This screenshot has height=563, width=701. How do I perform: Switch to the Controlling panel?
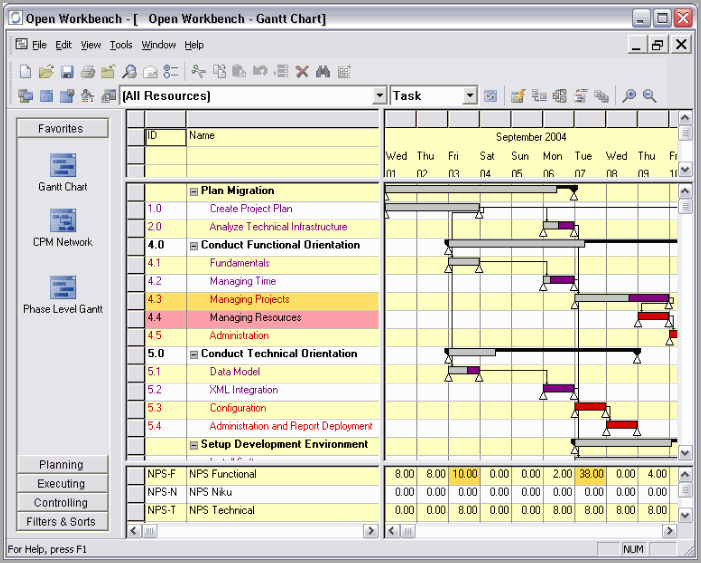pos(63,503)
